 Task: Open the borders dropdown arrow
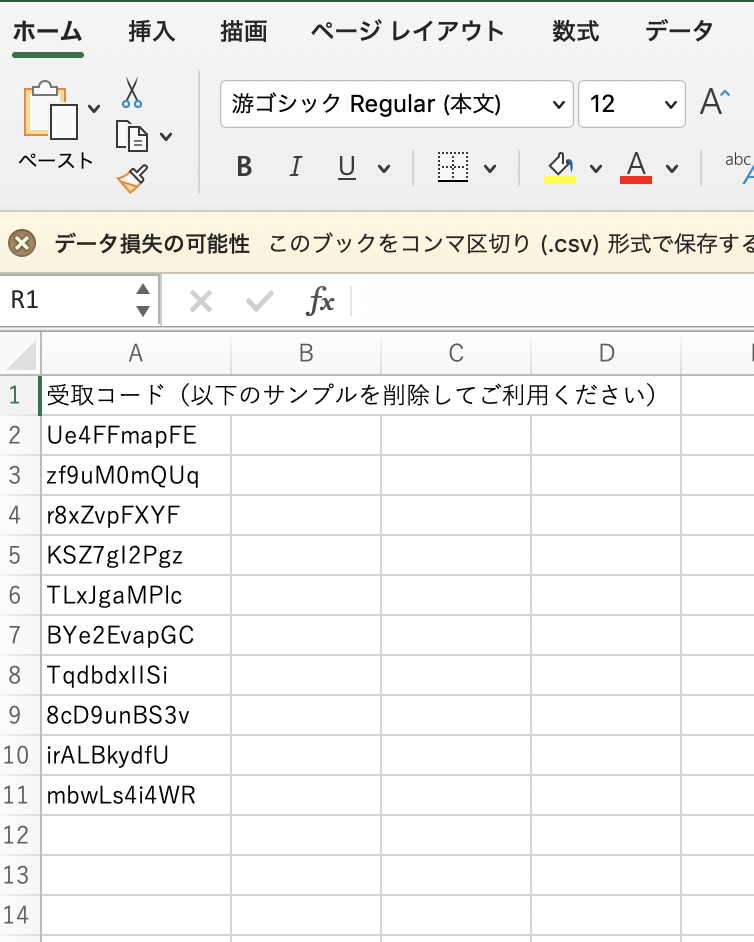[490, 169]
